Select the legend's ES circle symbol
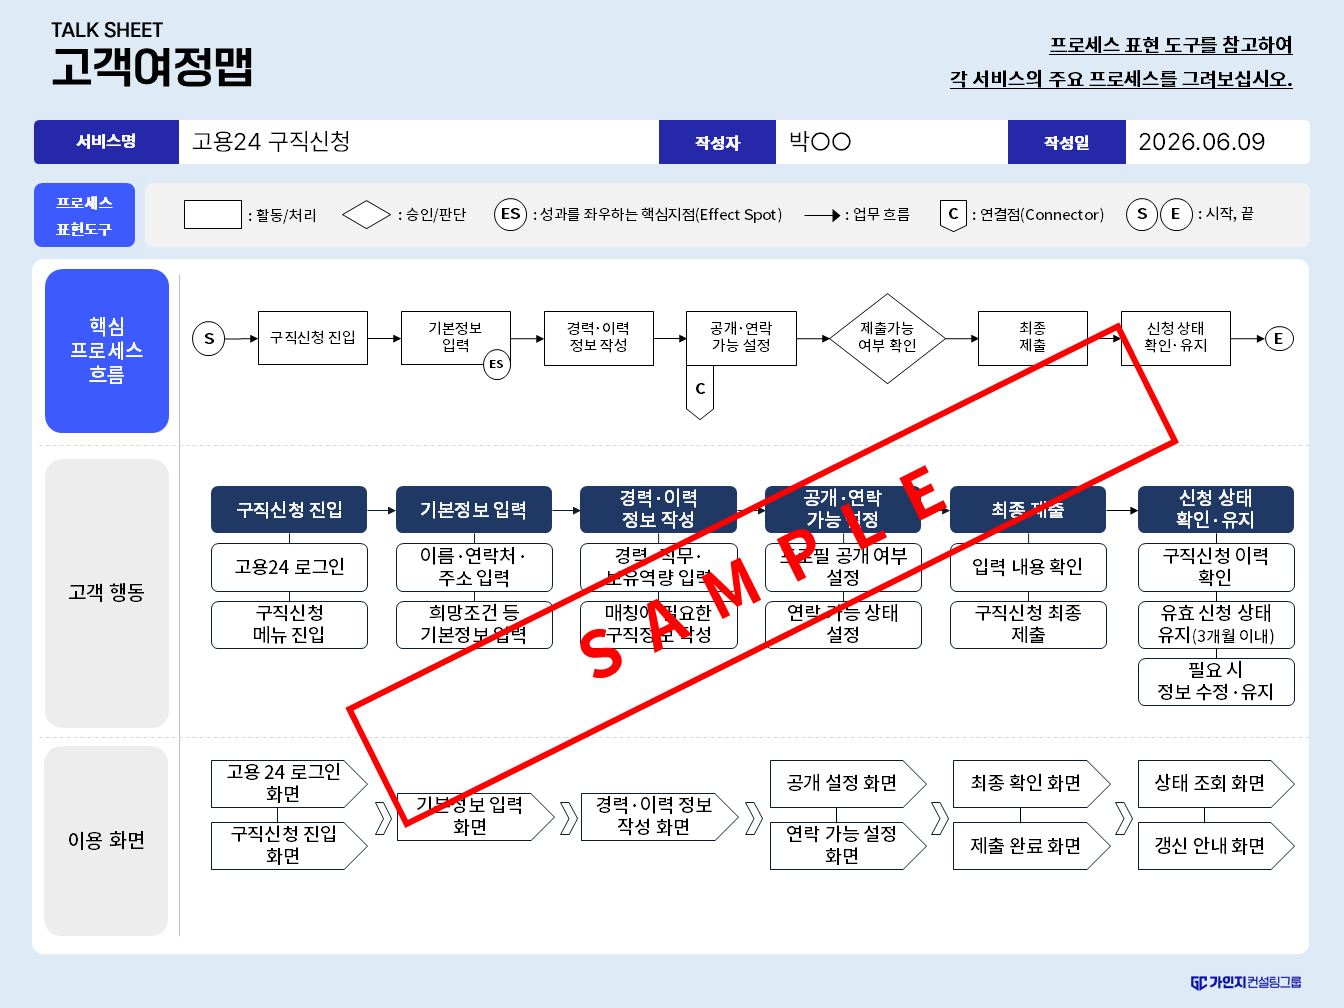Screen dimensions: 1344x1008 point(510,214)
